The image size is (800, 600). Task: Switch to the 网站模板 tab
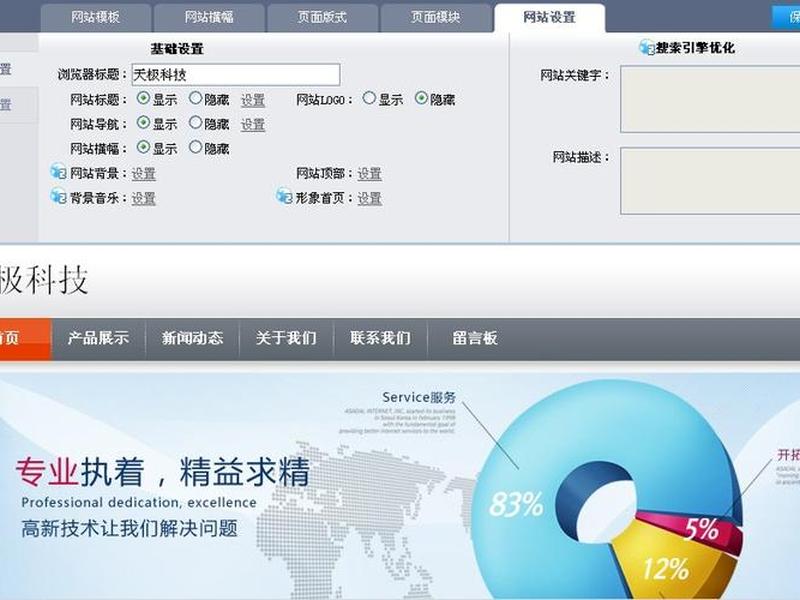pos(95,18)
